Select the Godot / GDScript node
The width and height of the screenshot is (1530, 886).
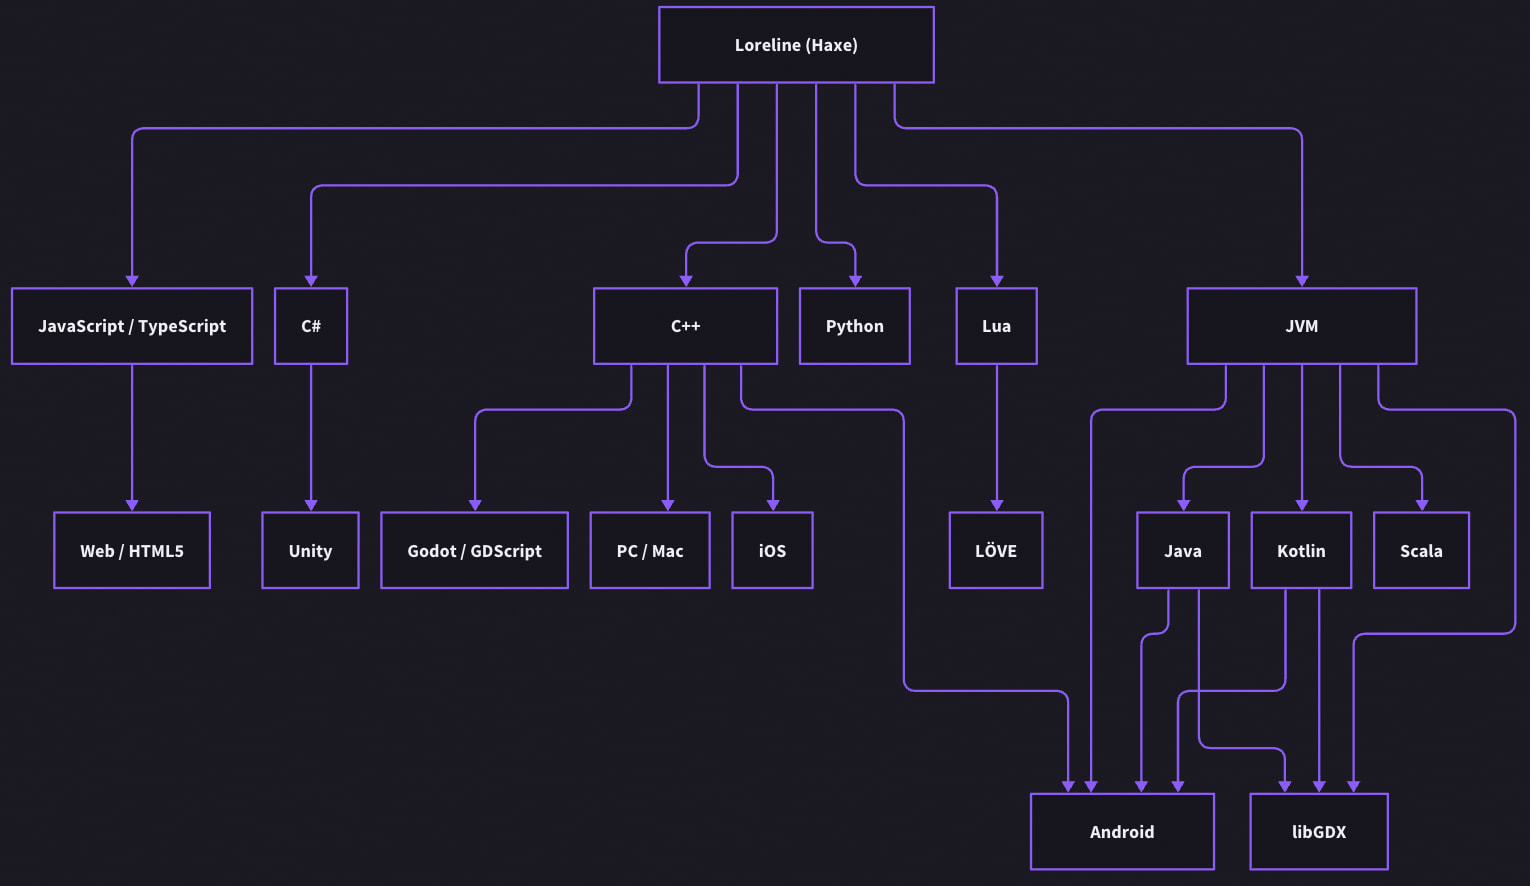474,551
